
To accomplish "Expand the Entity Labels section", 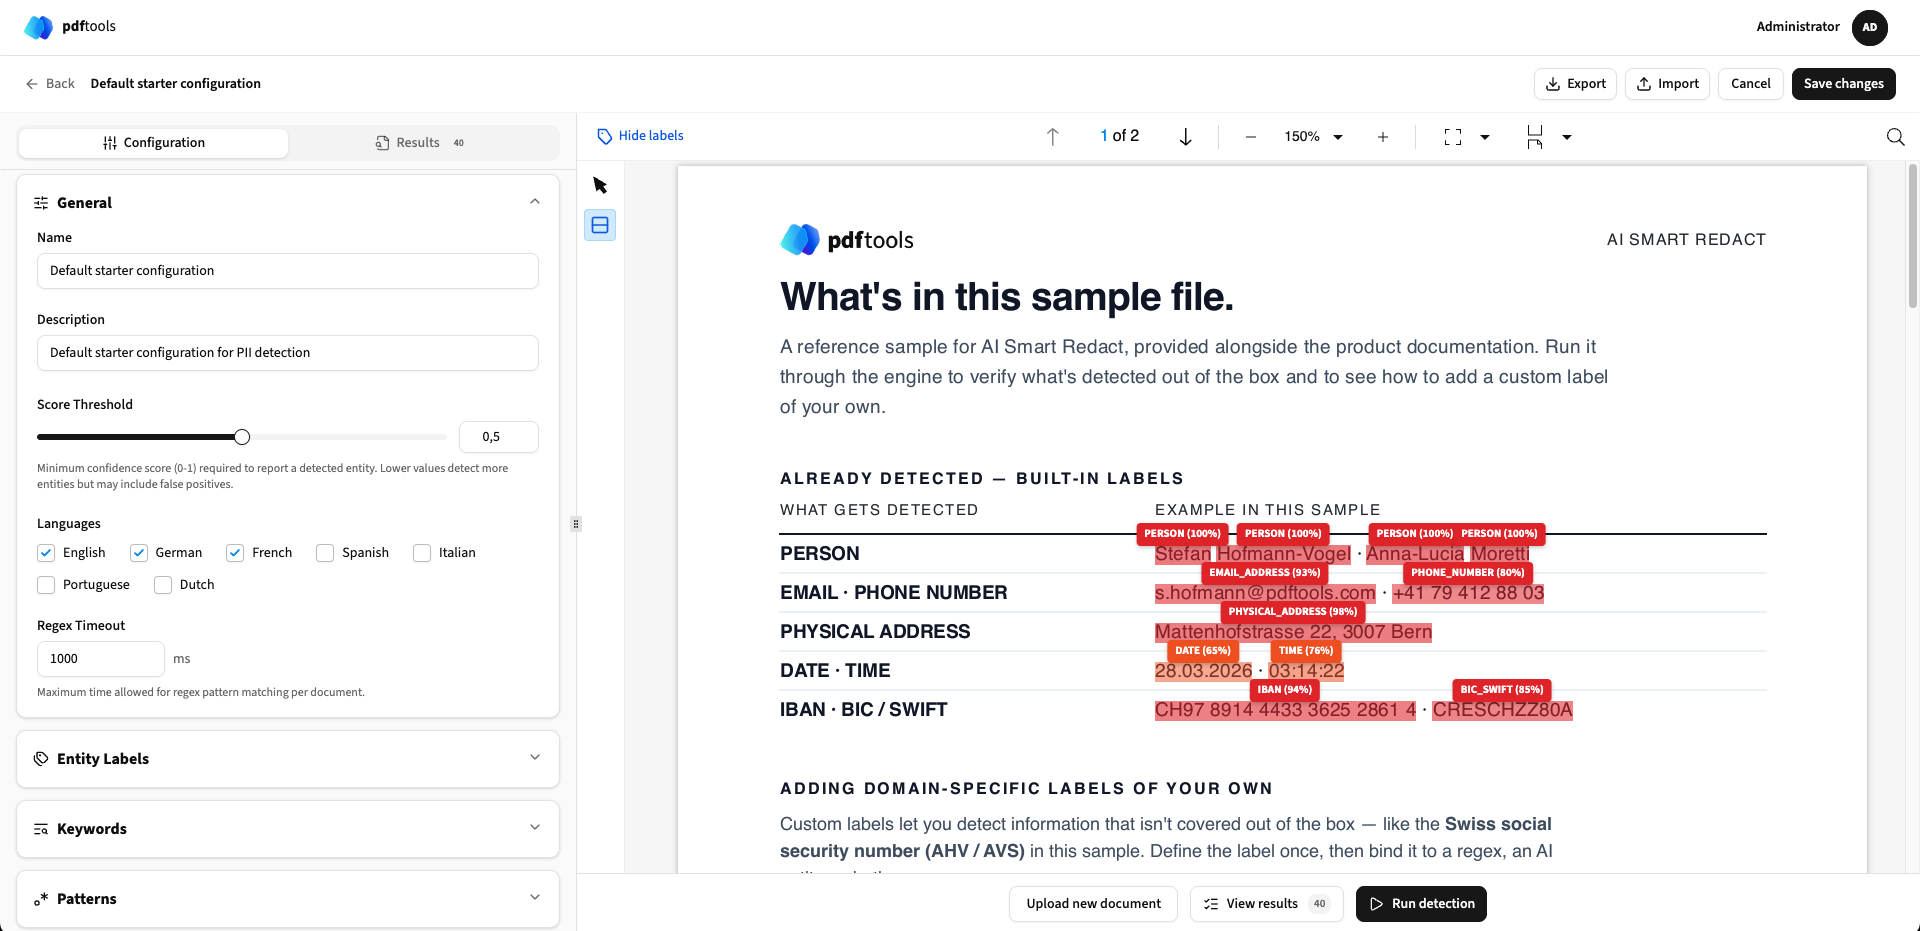I will coord(288,759).
